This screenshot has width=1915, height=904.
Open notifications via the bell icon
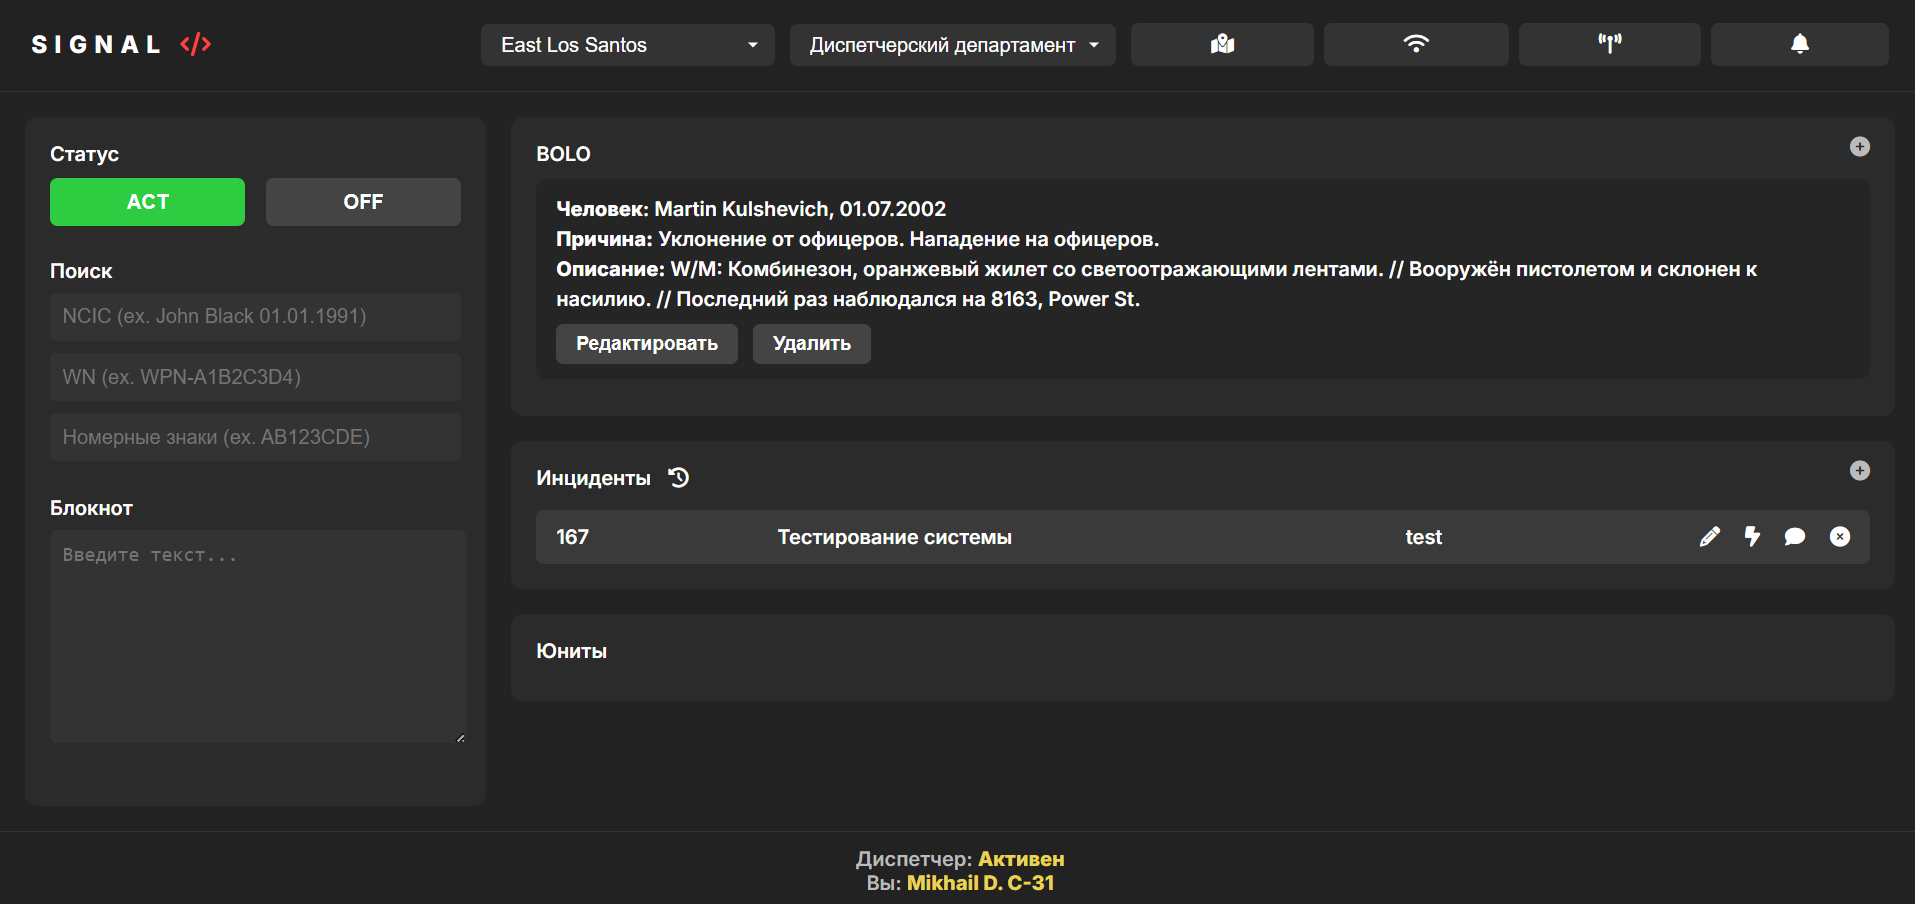click(x=1799, y=44)
